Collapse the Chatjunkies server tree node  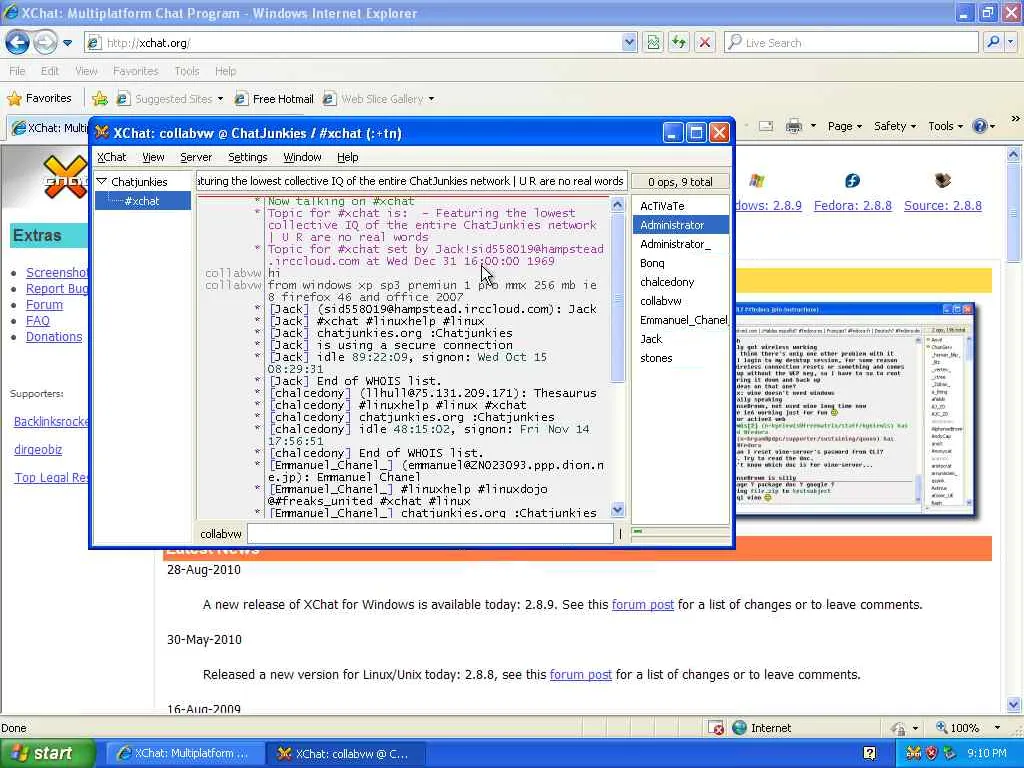[x=101, y=182]
